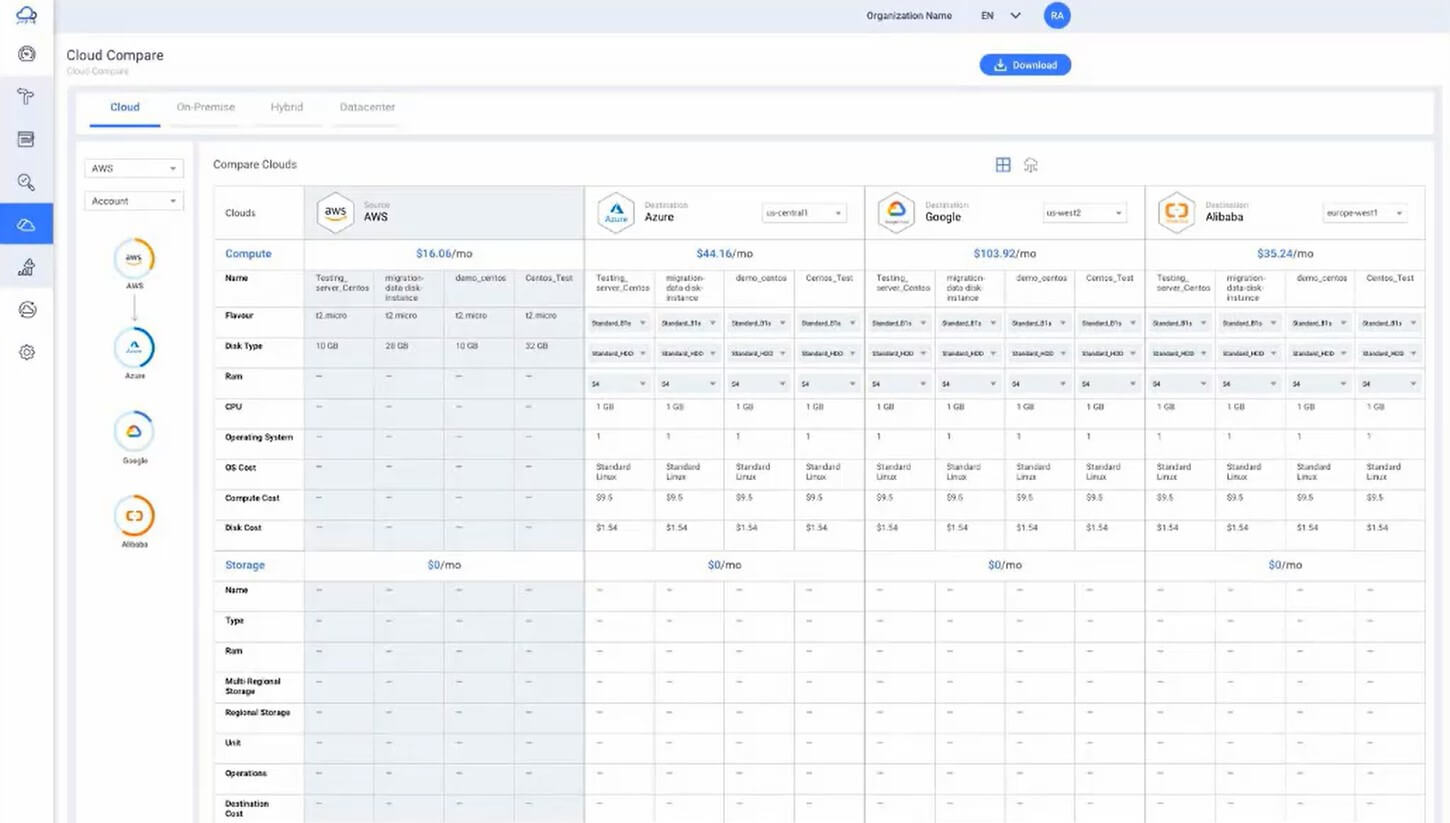Image resolution: width=1450 pixels, height=823 pixels.
Task: Open the hammer tool sidebar icon
Action: coord(27,96)
